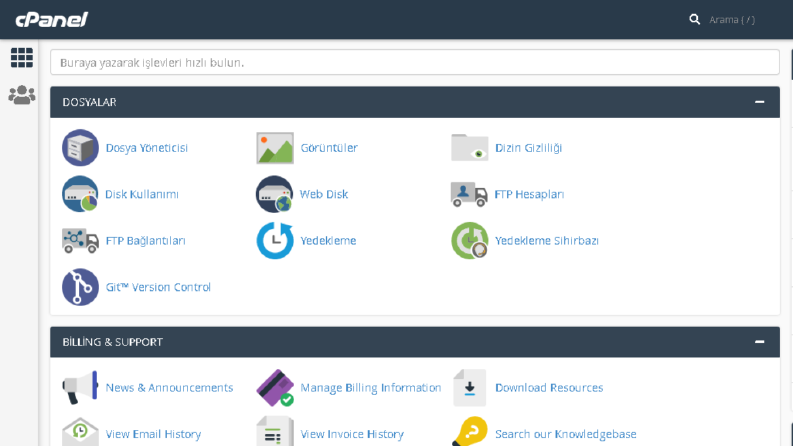Launch the Yedekleme Sihirbazı icon
Screen dimensions: 793x446
(469, 241)
